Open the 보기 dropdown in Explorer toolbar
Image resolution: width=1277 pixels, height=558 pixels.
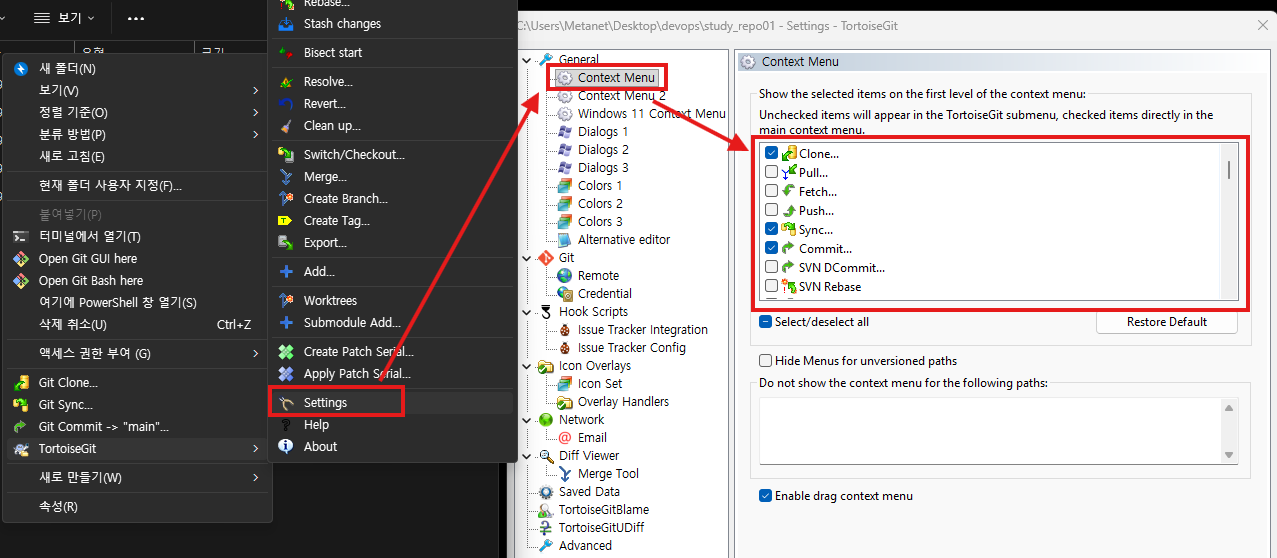pyautogui.click(x=64, y=18)
